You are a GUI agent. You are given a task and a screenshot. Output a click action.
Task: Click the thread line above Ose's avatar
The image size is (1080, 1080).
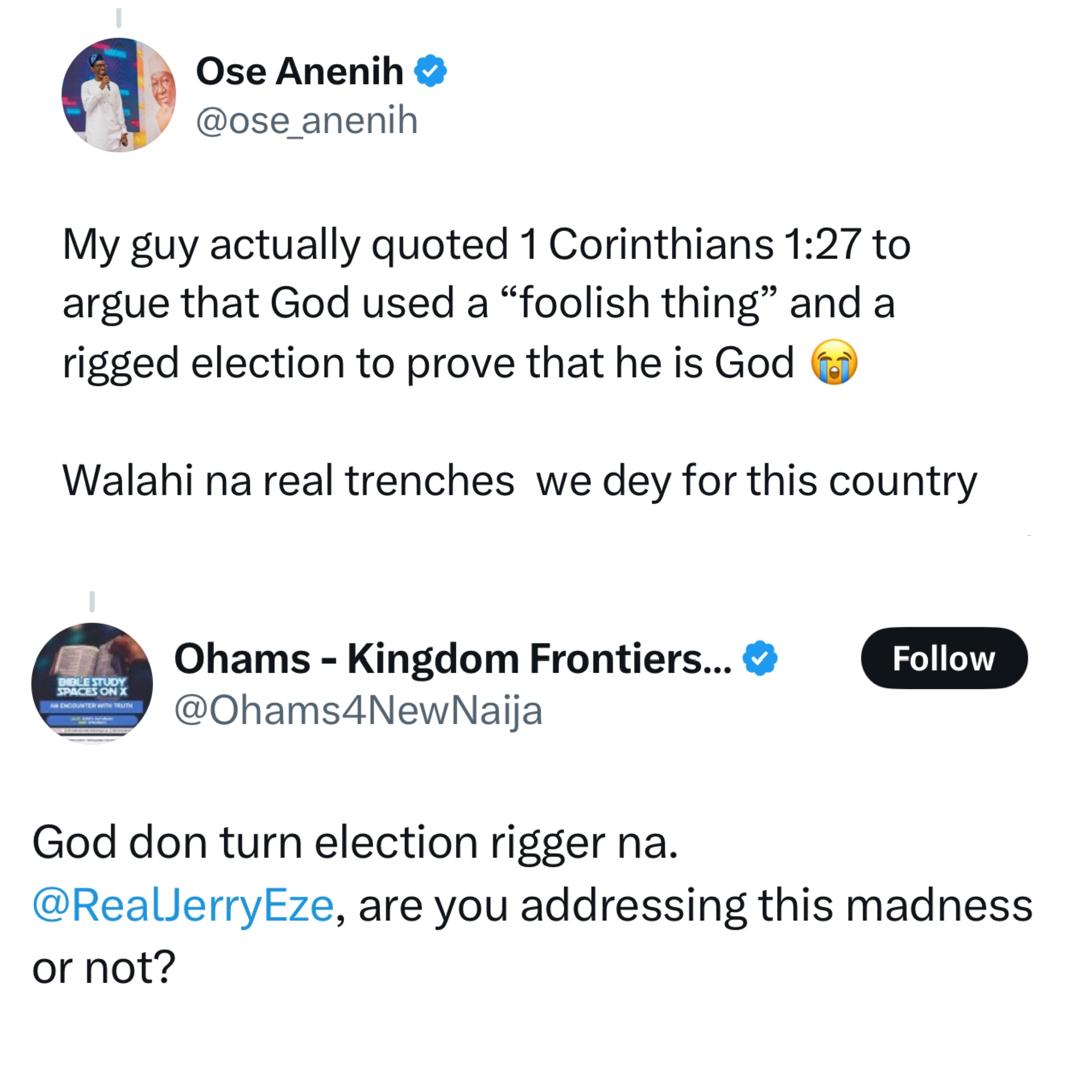119,17
